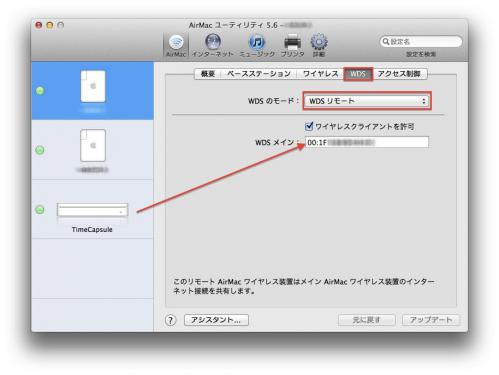Click the 元に戻す button
499x375 pixels.
click(367, 320)
